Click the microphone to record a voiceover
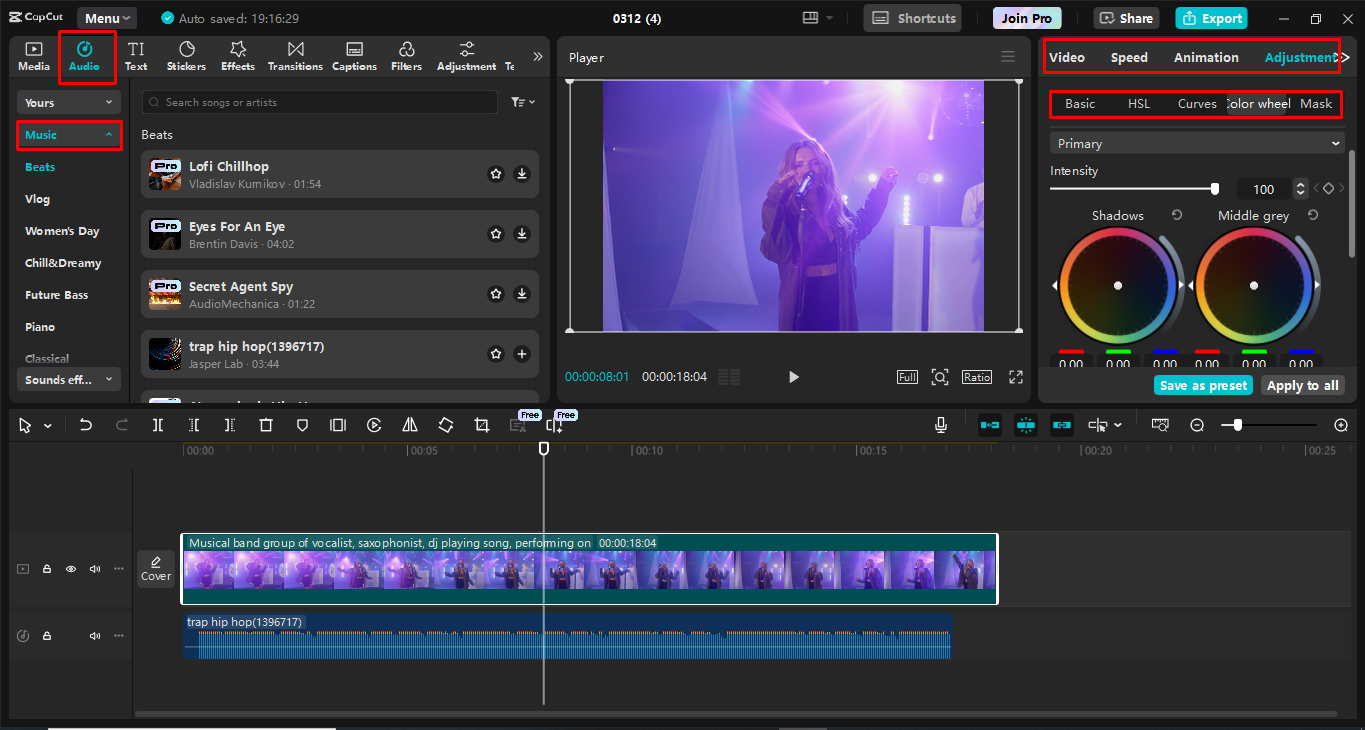The width and height of the screenshot is (1365, 730). tap(941, 425)
